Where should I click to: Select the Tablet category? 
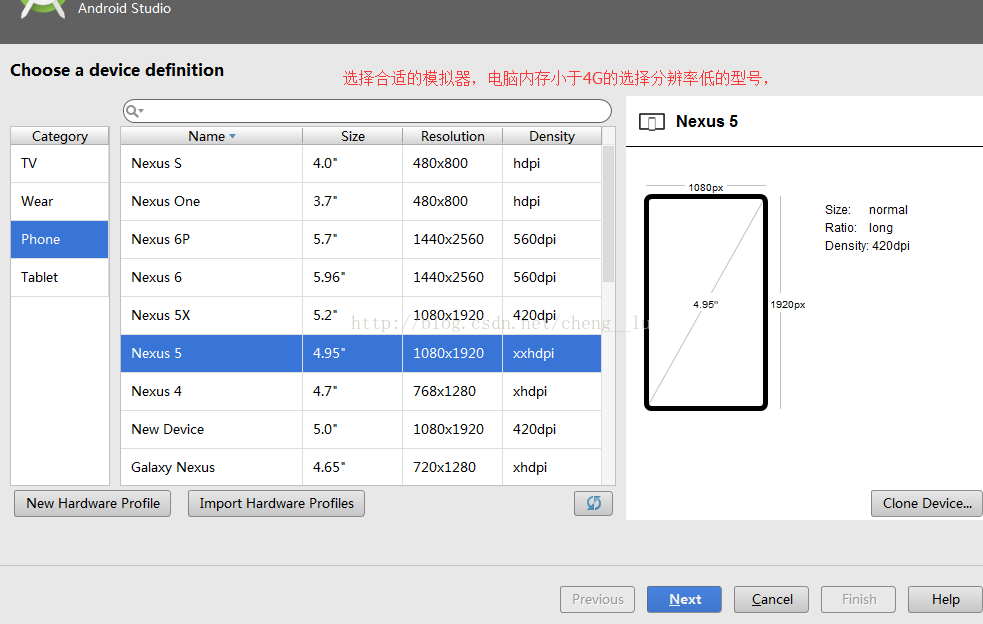pyautogui.click(x=60, y=277)
